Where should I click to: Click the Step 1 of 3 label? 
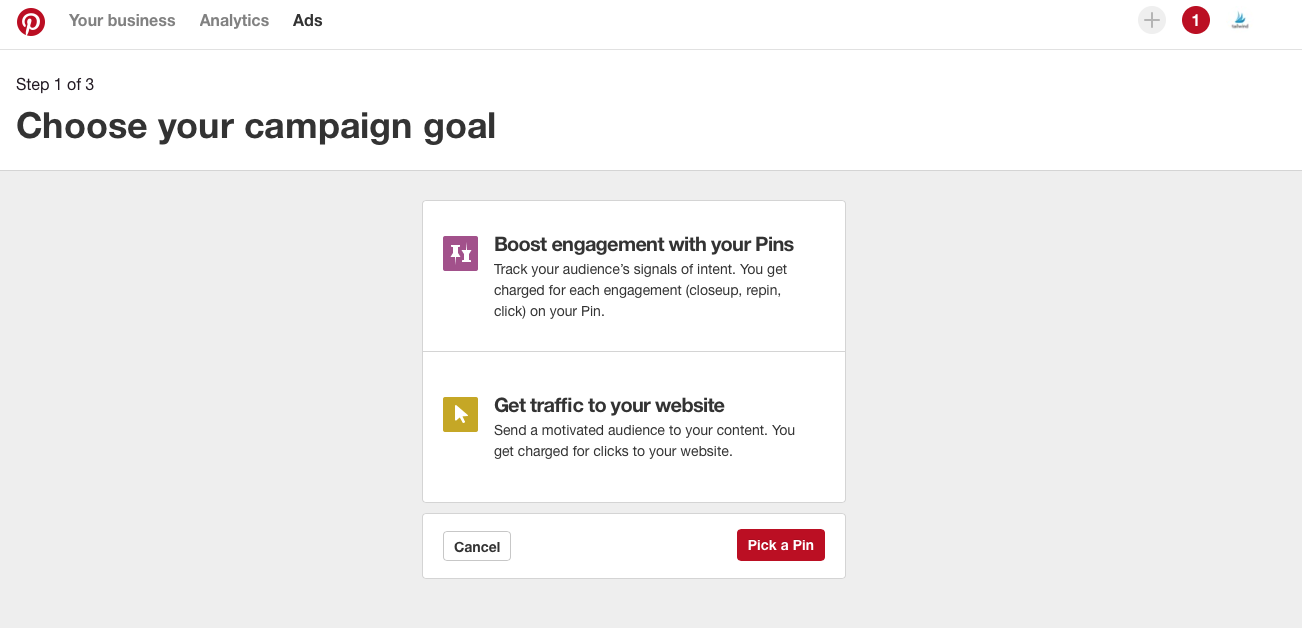point(55,85)
